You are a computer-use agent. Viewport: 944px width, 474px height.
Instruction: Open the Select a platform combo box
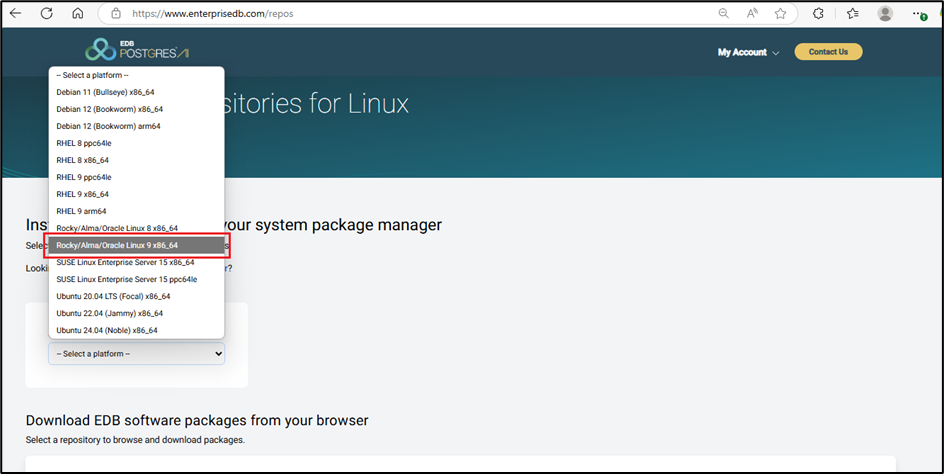coord(137,354)
